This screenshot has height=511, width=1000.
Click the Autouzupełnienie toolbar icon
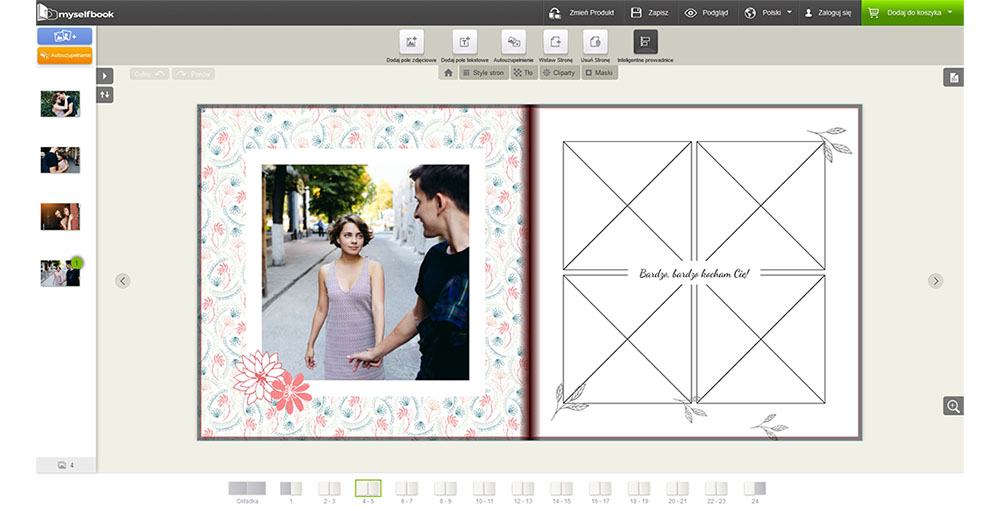512,42
